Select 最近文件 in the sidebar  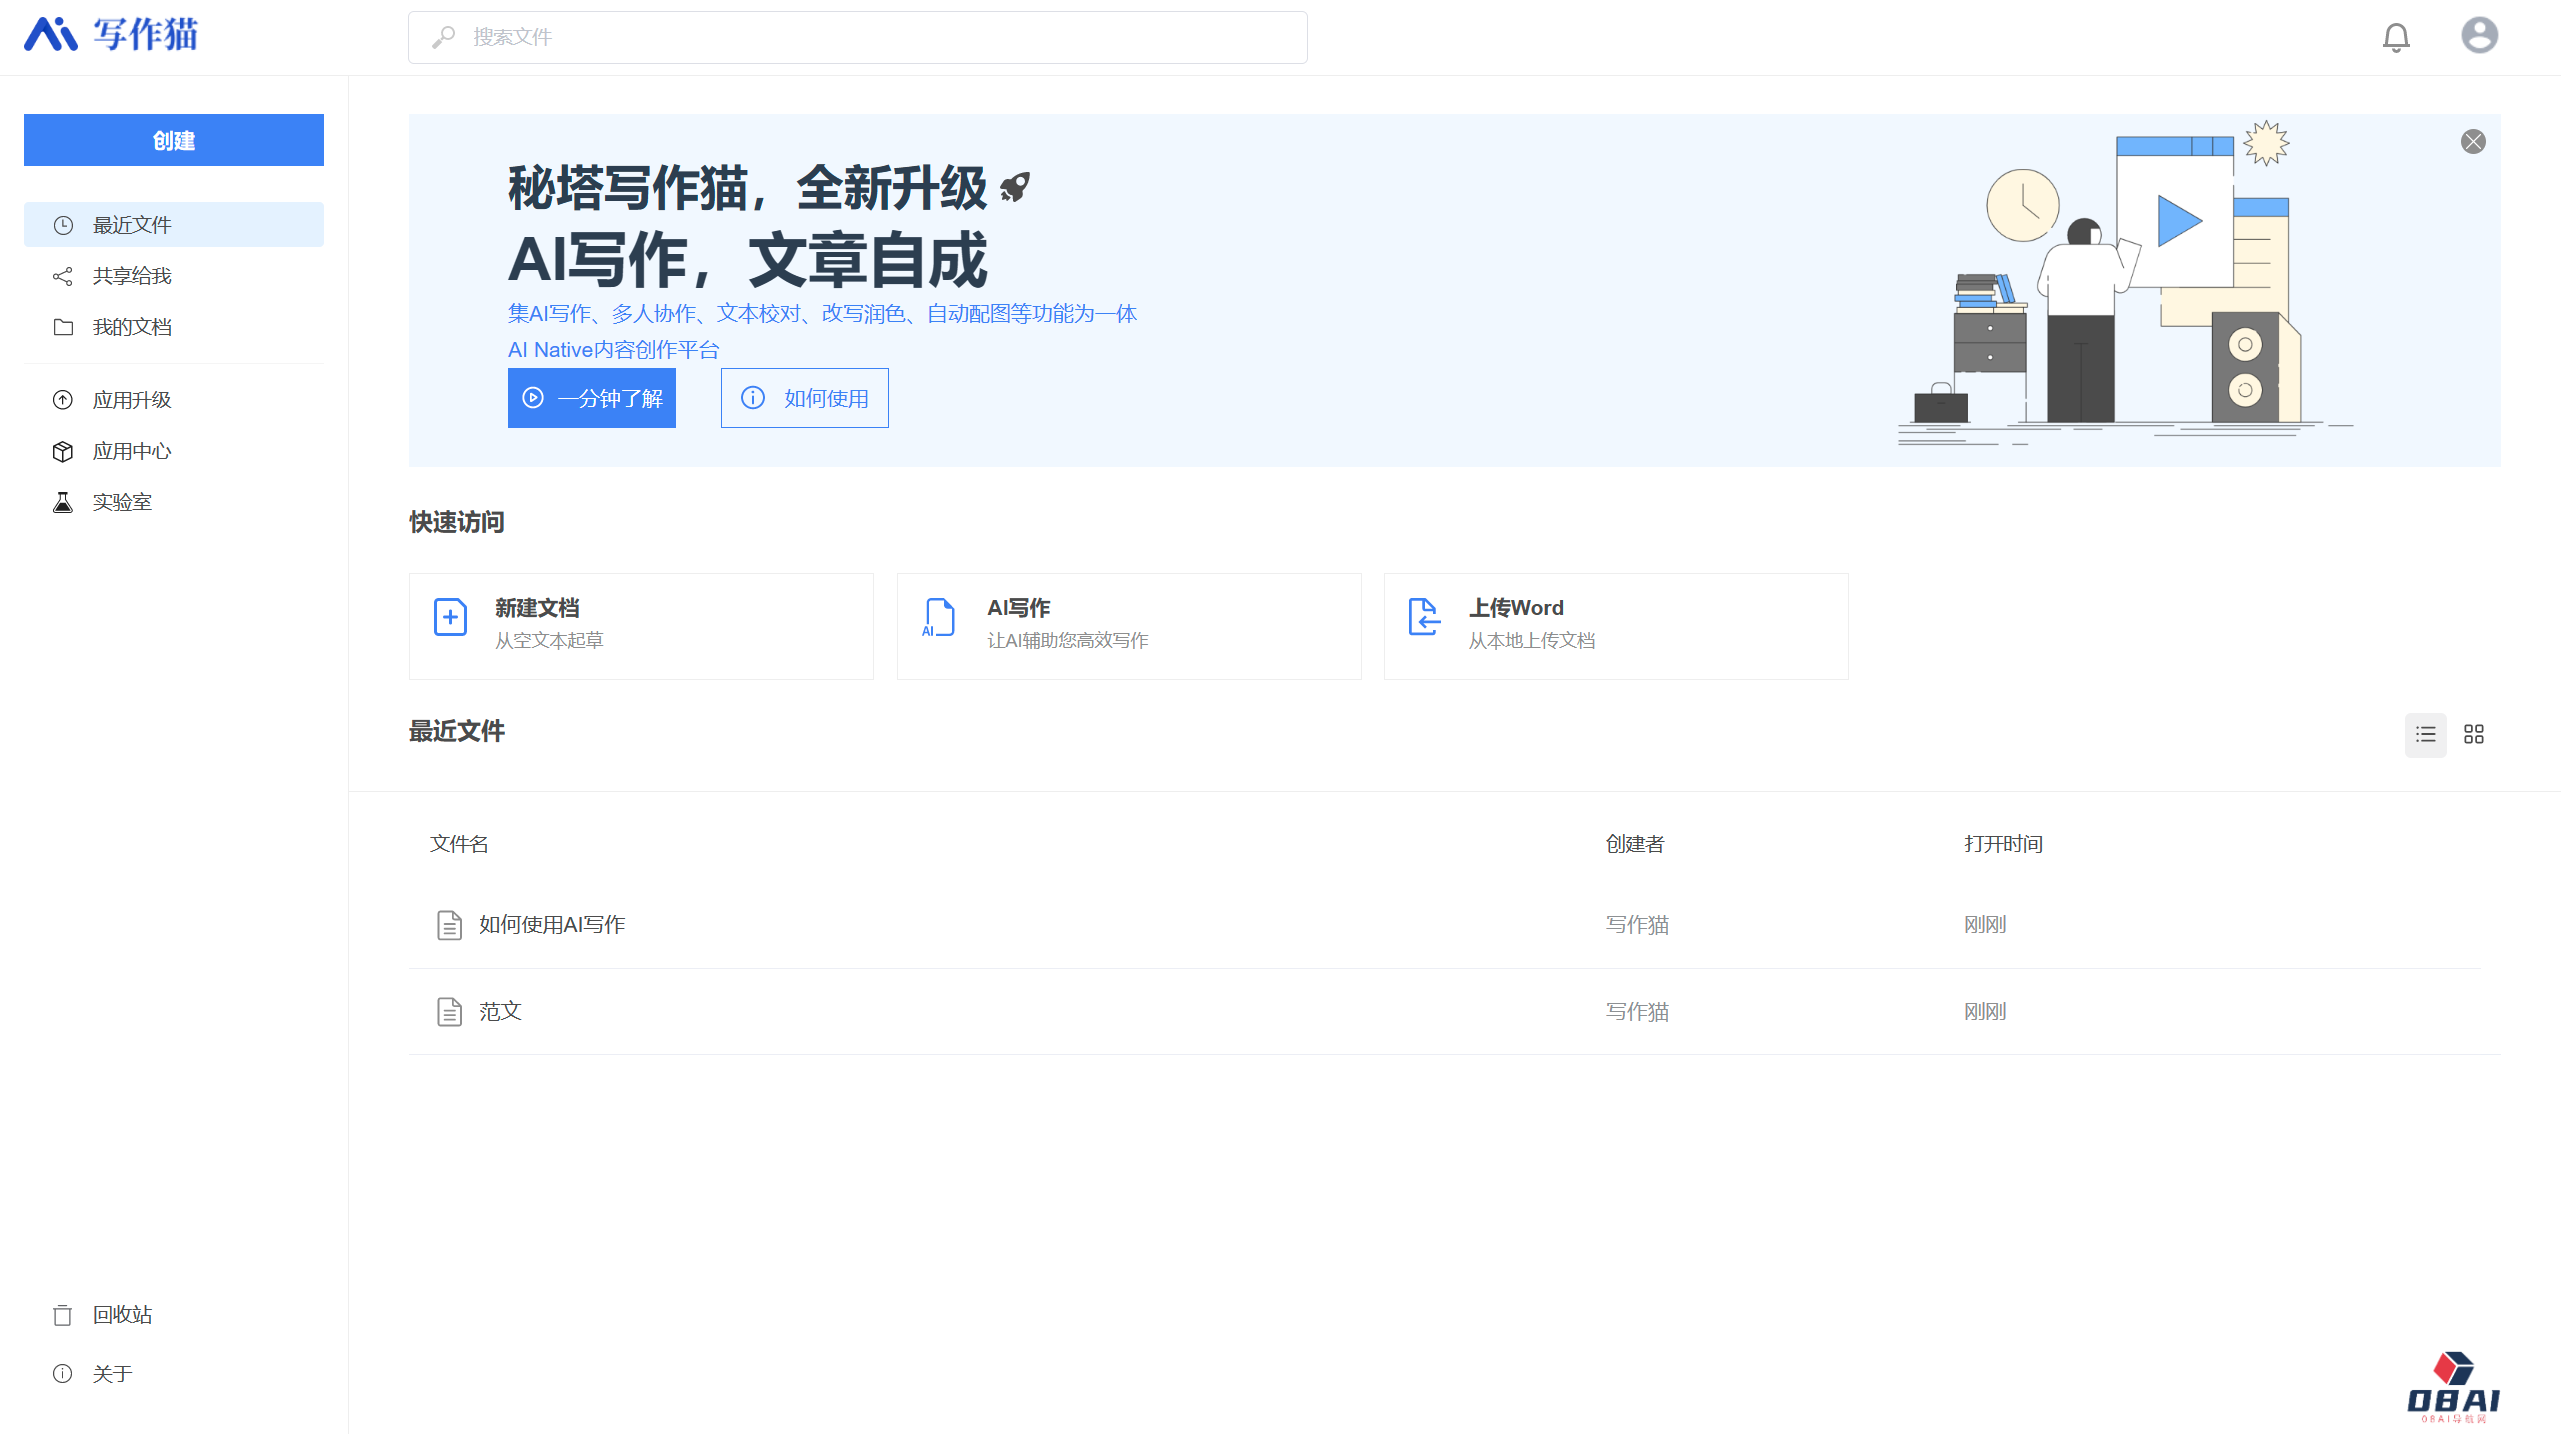174,225
